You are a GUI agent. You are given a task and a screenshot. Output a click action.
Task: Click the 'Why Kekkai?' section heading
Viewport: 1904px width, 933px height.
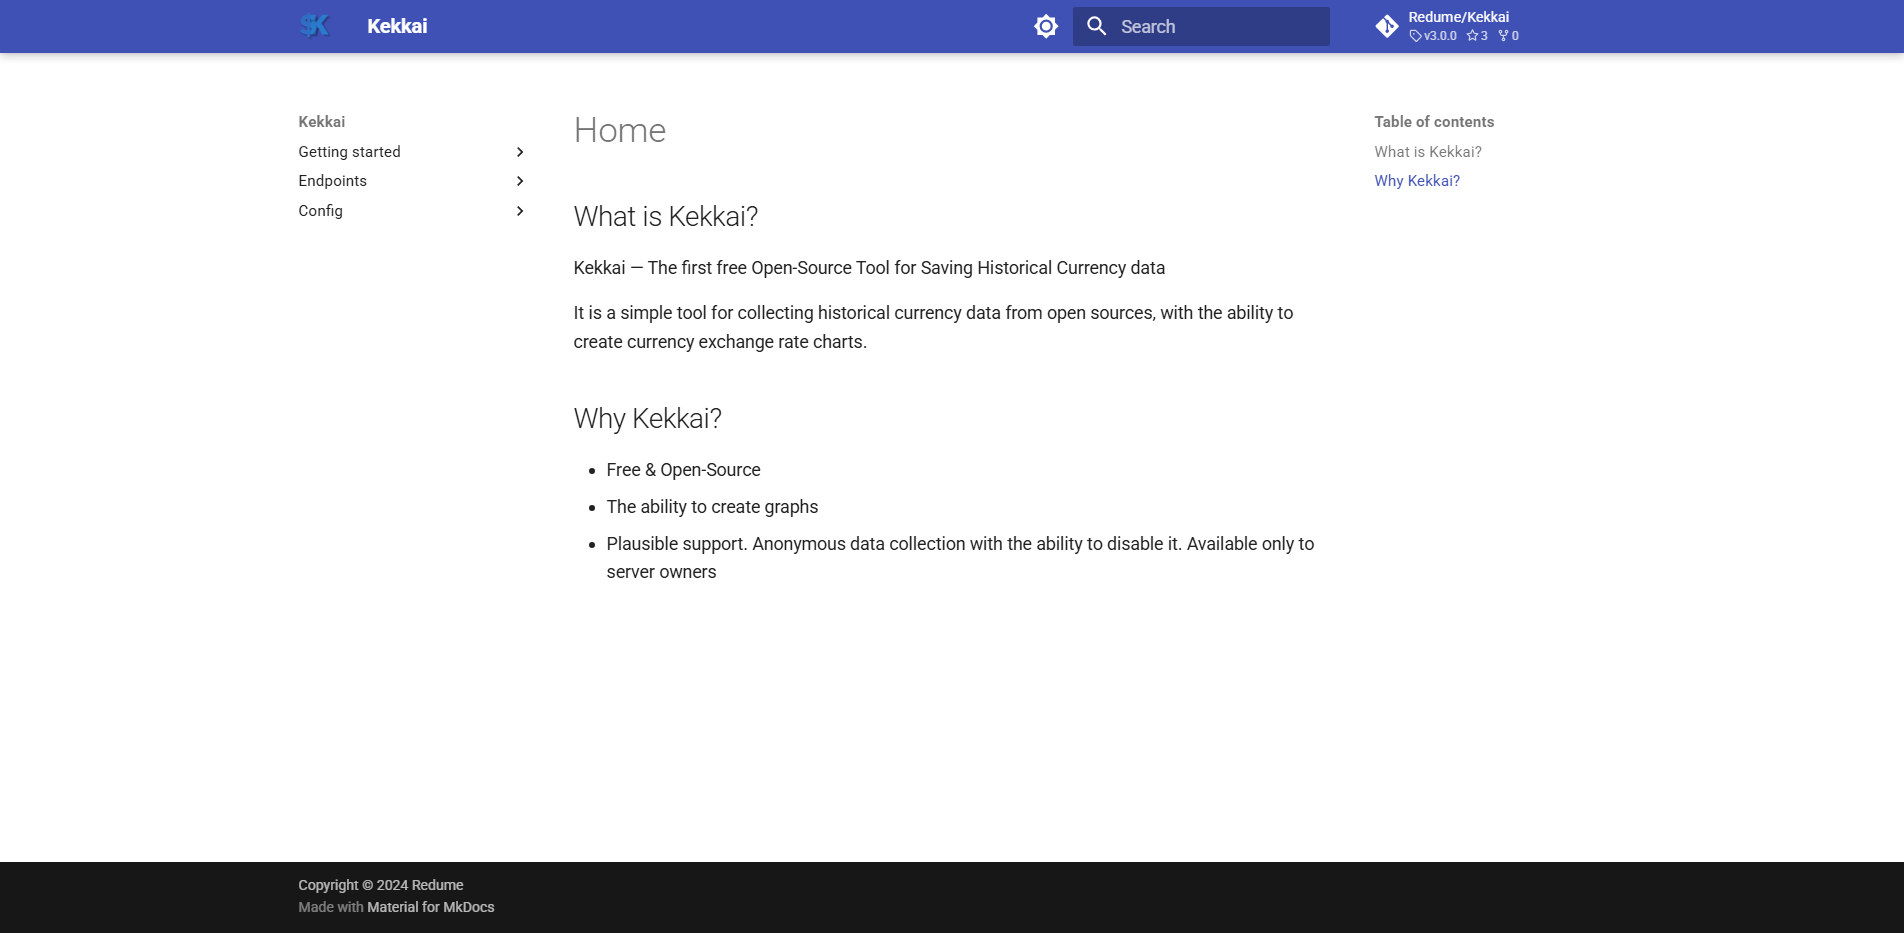click(646, 418)
